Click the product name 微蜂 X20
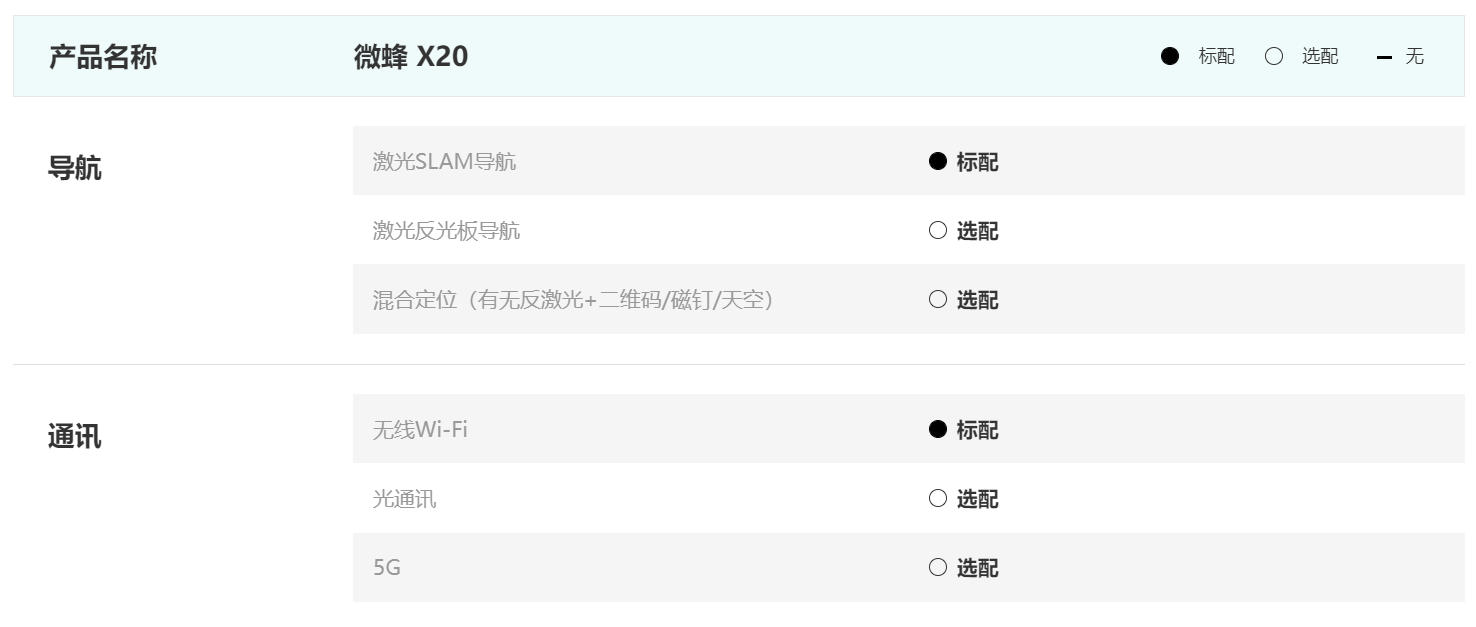1476x627 pixels. tap(410, 57)
